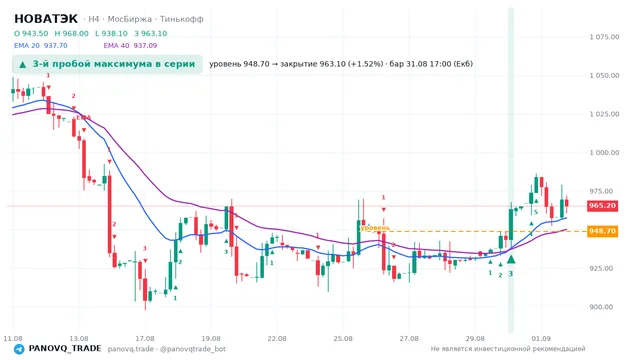Click the 900.00 price axis label
This screenshot has width=640, height=360.
(601, 307)
